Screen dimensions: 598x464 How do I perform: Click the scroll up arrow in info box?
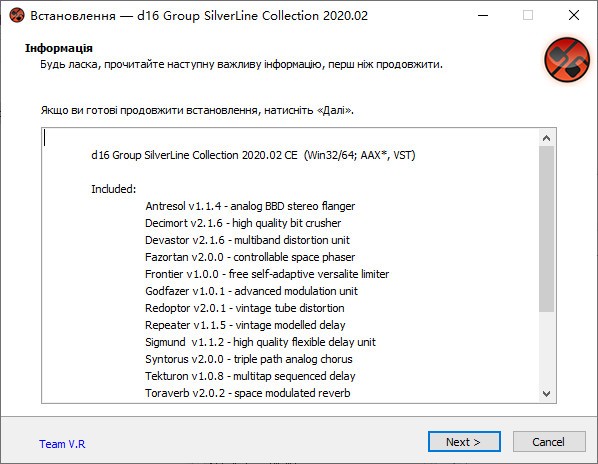pos(546,138)
